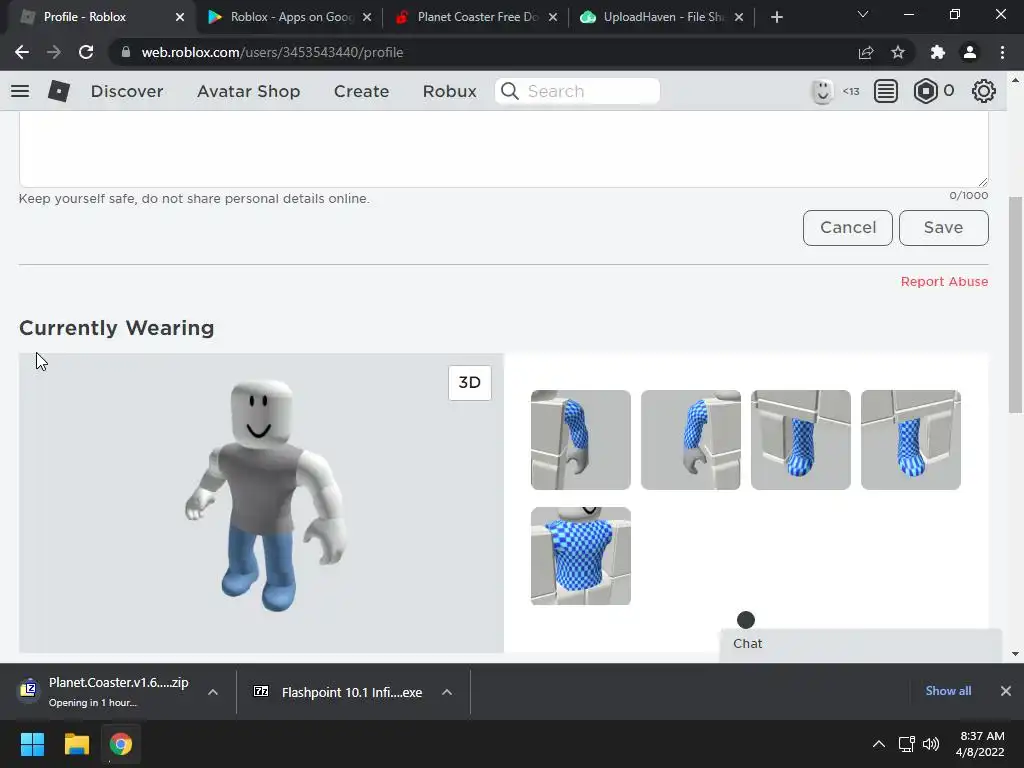Open a new browser tab

pos(776,17)
